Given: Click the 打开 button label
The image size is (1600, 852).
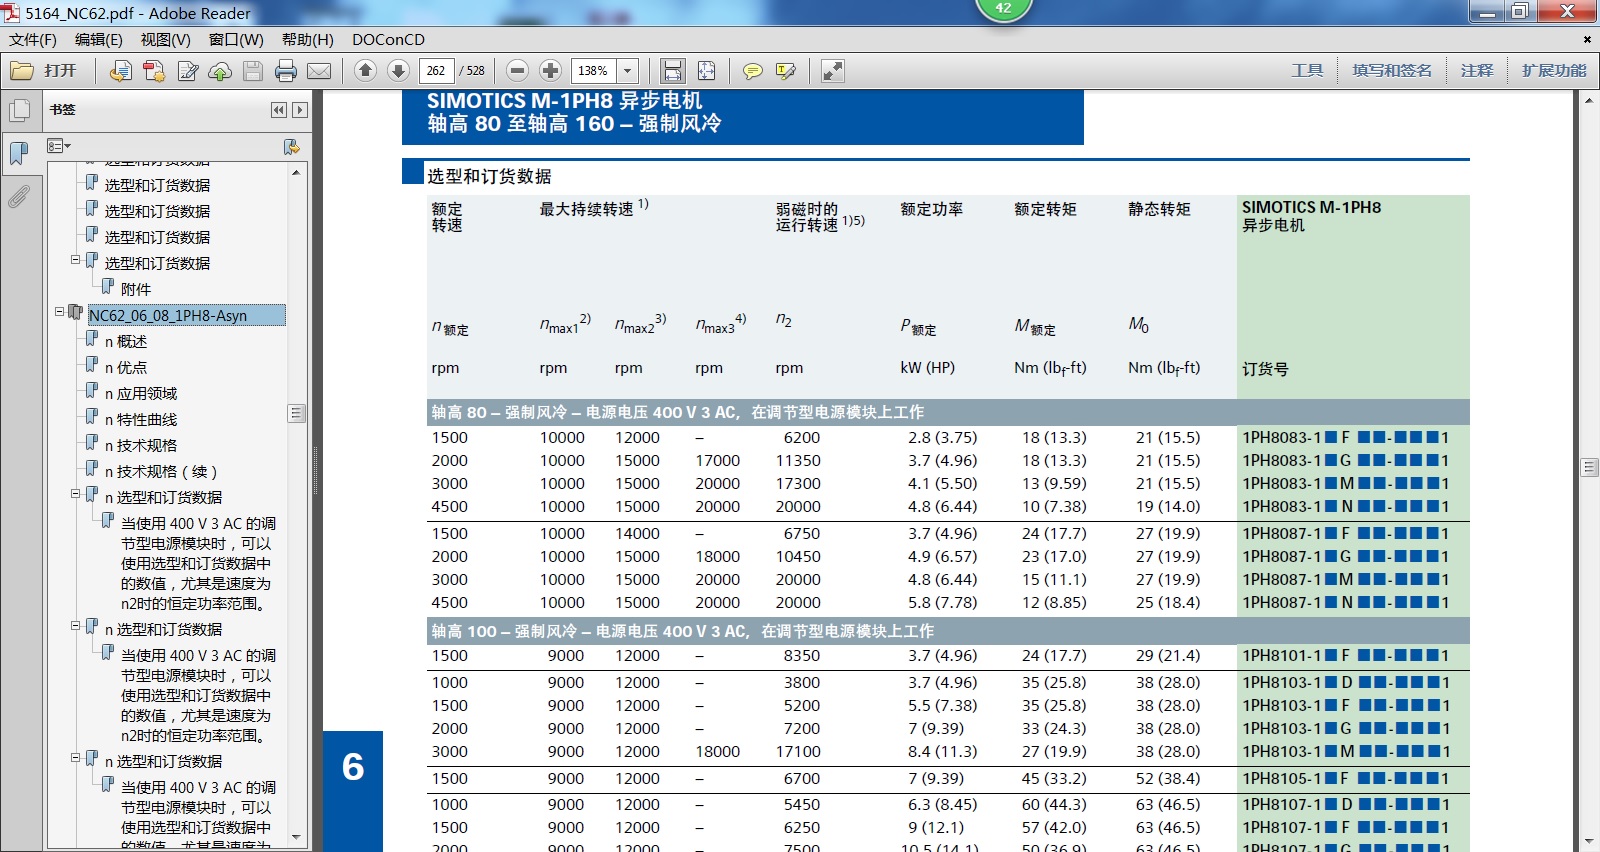Looking at the screenshot, I should point(60,71).
